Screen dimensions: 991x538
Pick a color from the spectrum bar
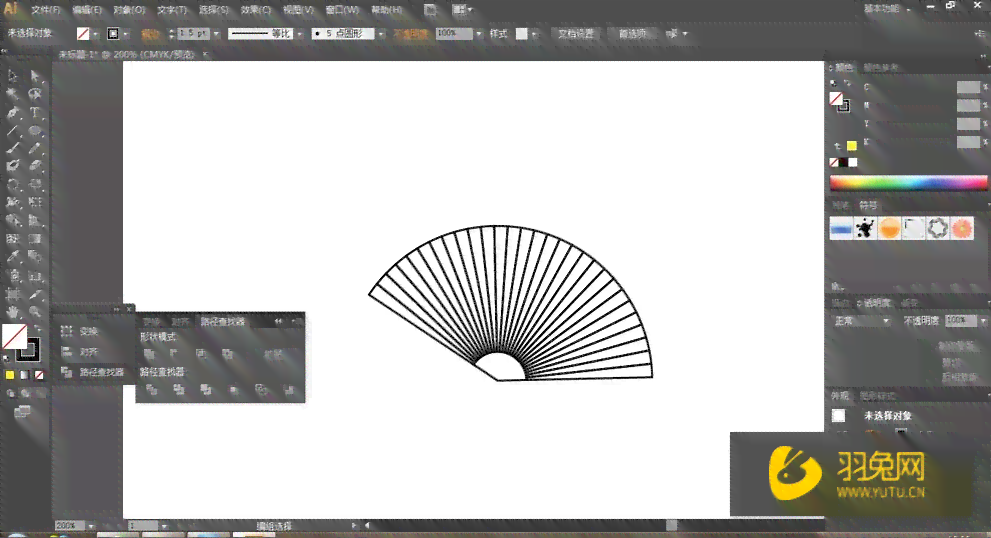point(908,183)
